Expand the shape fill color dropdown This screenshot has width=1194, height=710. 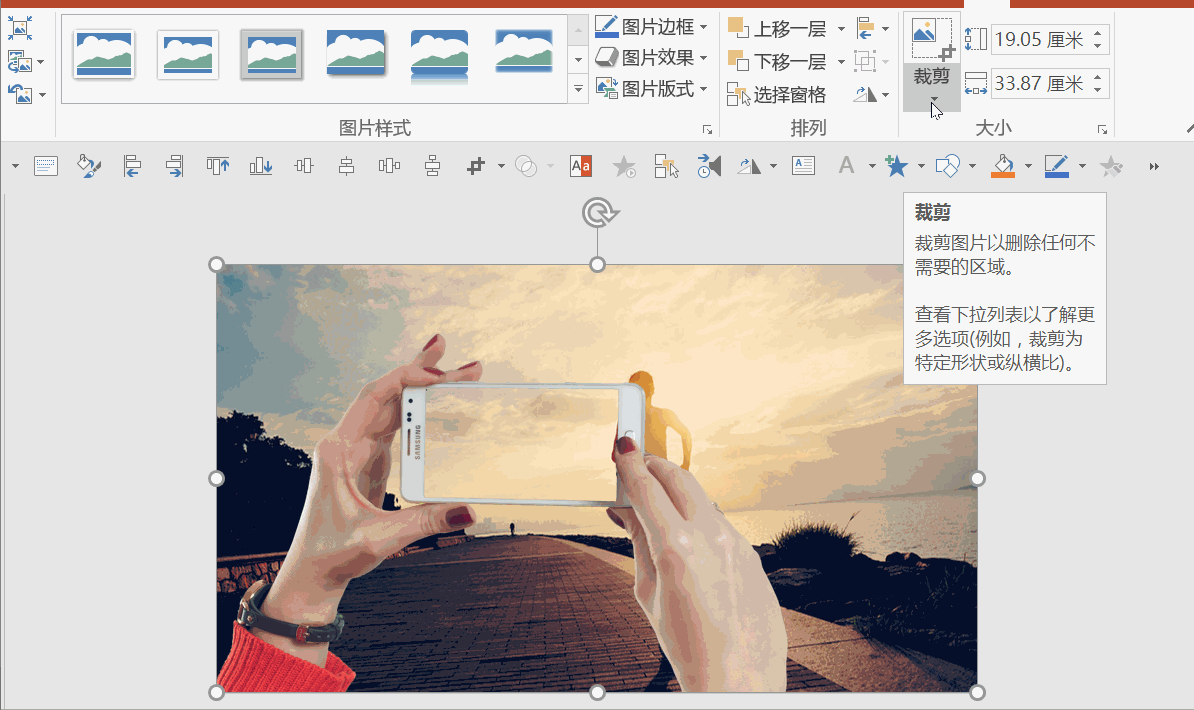1028,166
